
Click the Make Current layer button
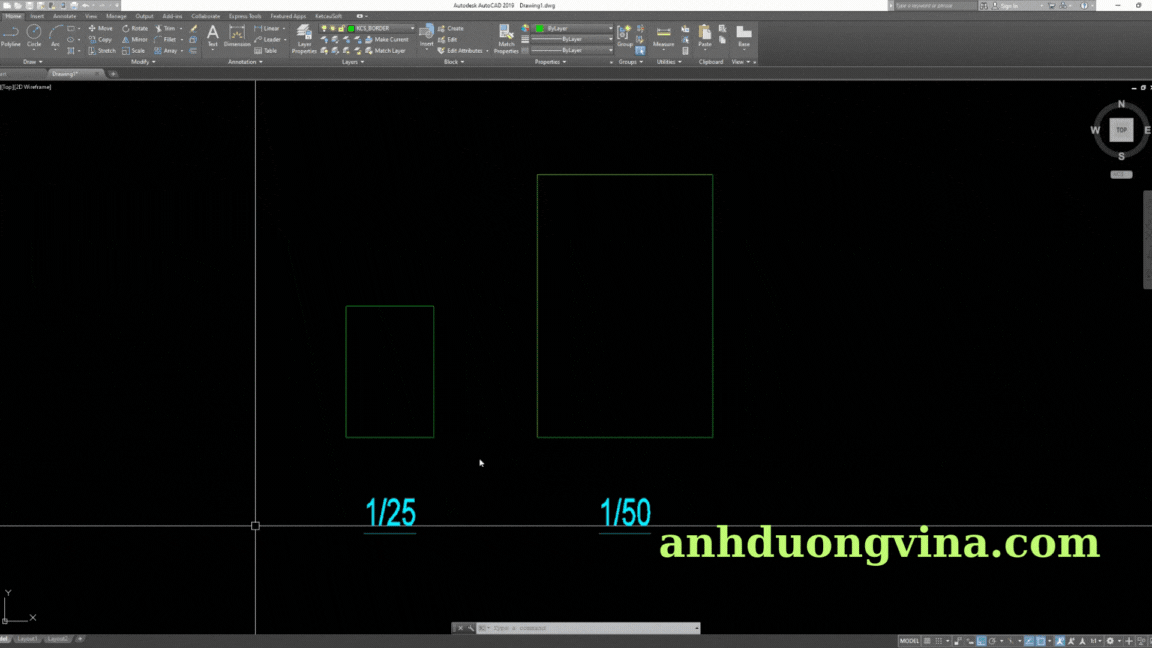pyautogui.click(x=390, y=39)
